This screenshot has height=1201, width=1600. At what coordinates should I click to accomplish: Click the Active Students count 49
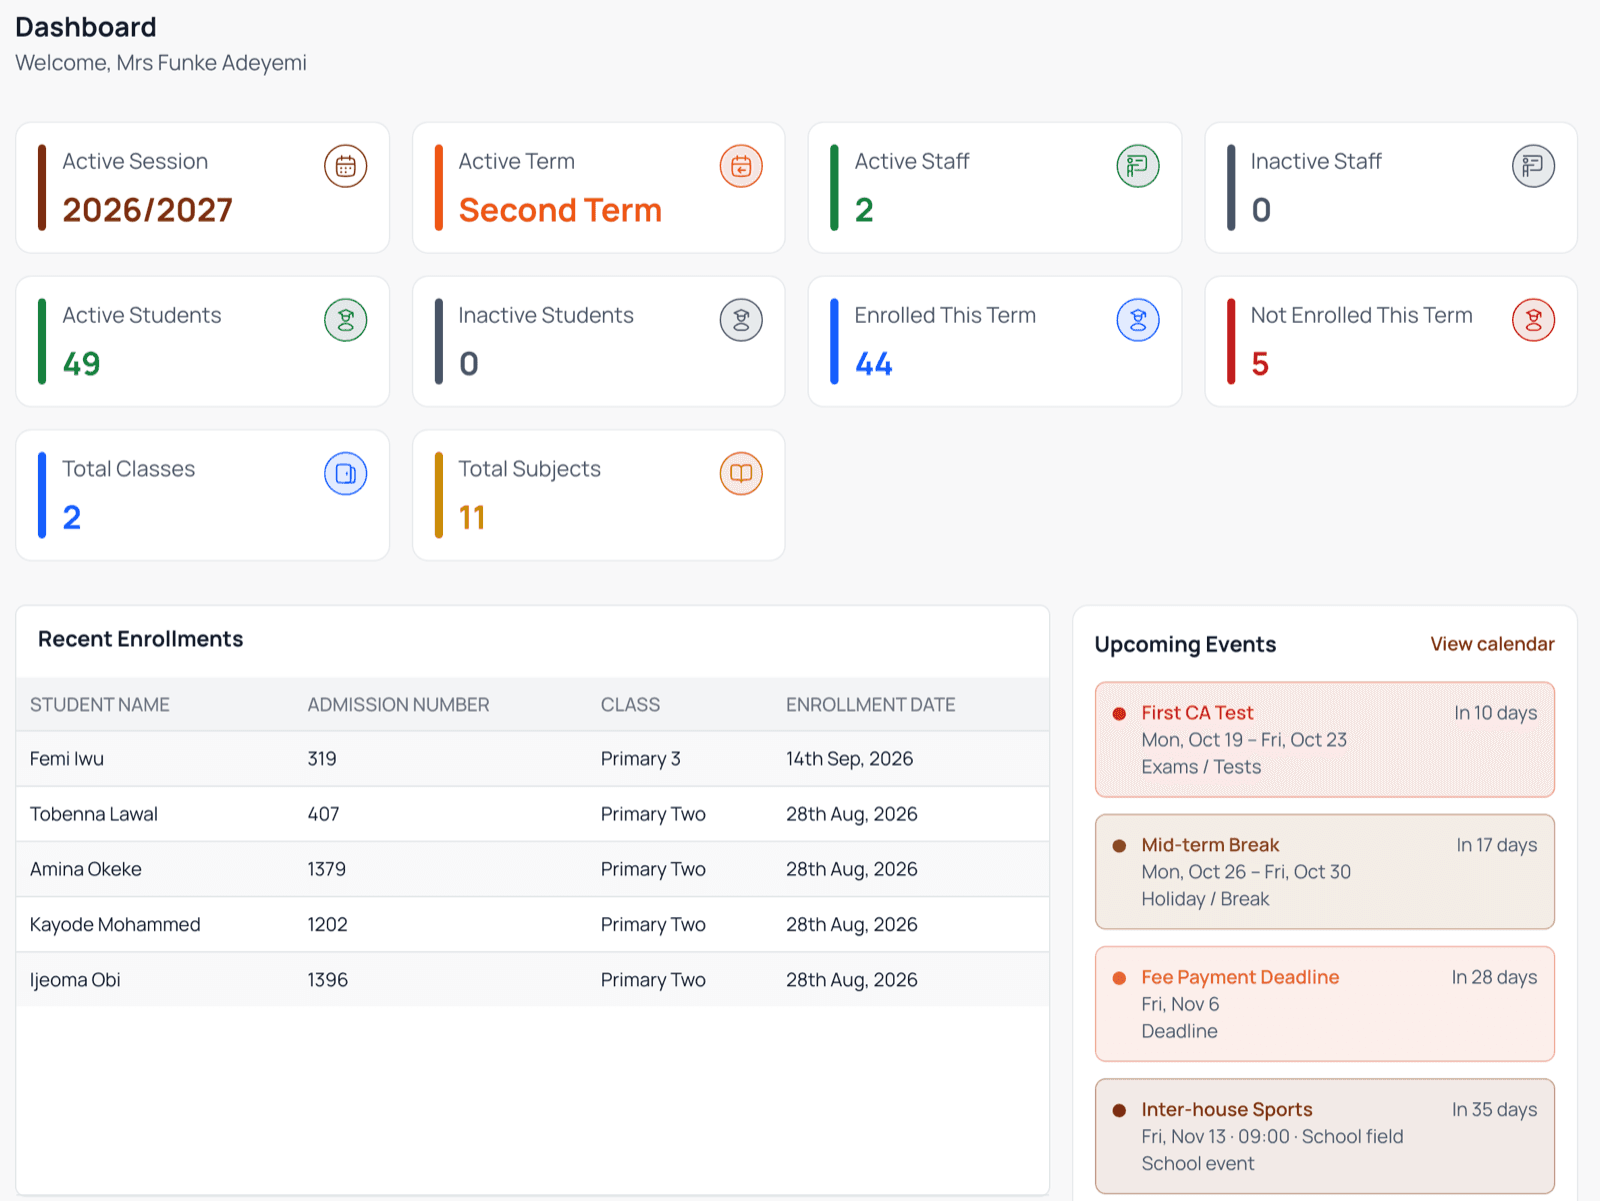(81, 364)
